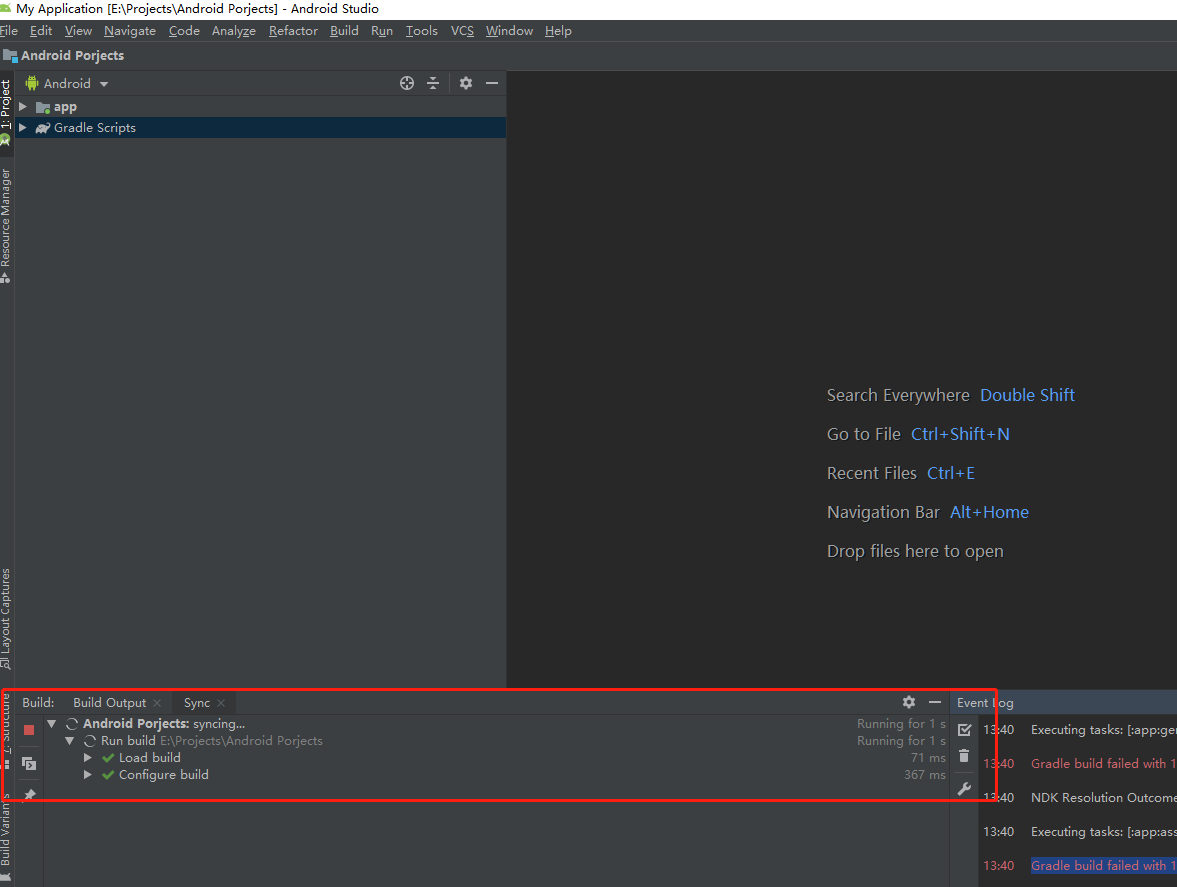Open Event Log settings wrench icon
1177x887 pixels.
965,789
